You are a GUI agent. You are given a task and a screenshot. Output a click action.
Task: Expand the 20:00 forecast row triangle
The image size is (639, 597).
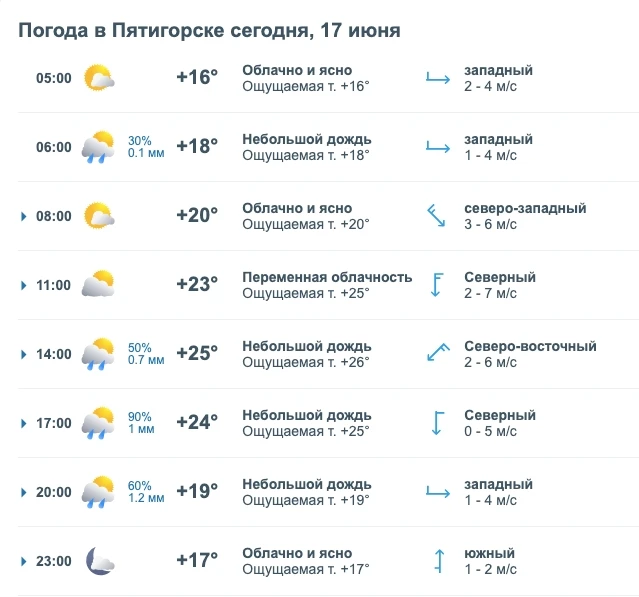point(24,492)
